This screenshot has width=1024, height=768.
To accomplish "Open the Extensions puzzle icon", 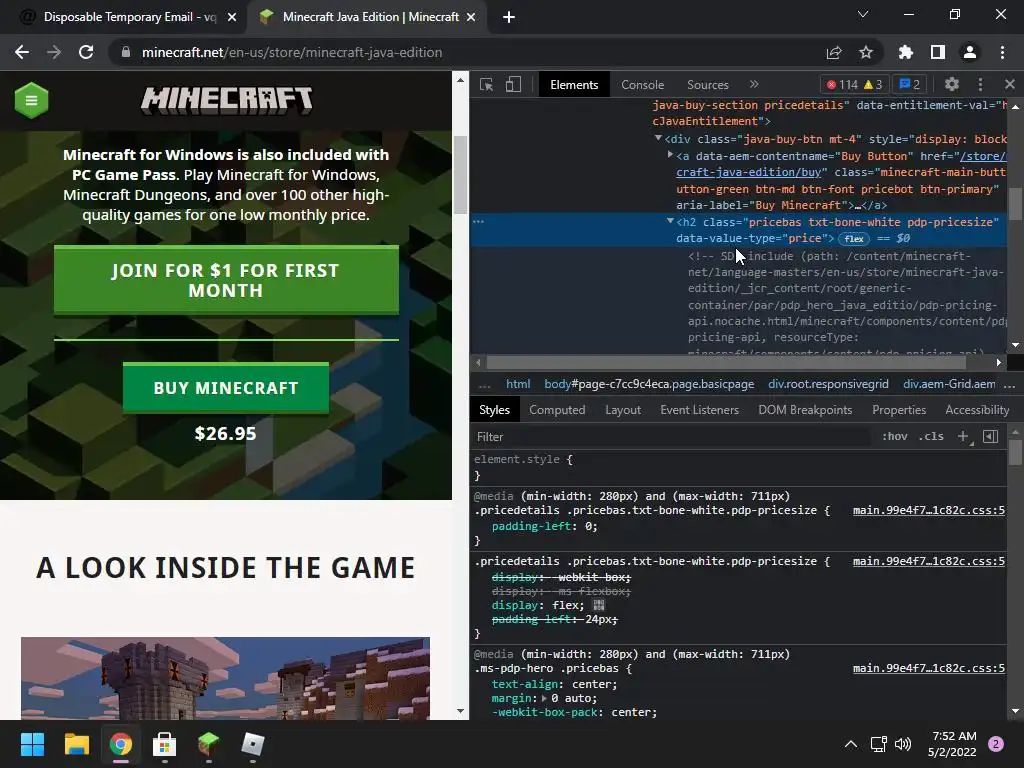I will click(905, 52).
